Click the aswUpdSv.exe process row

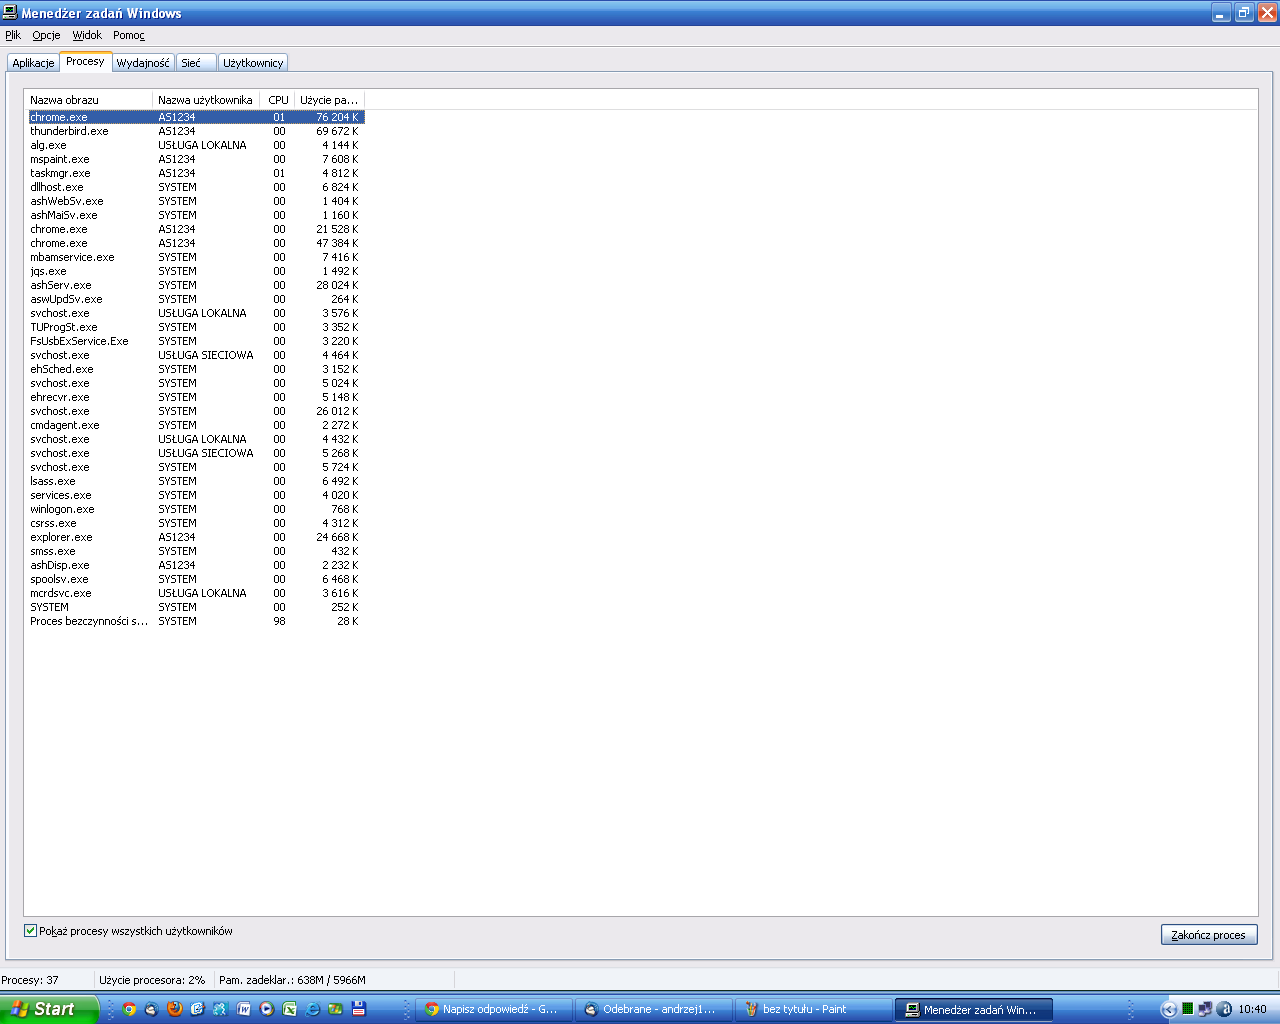[196, 299]
